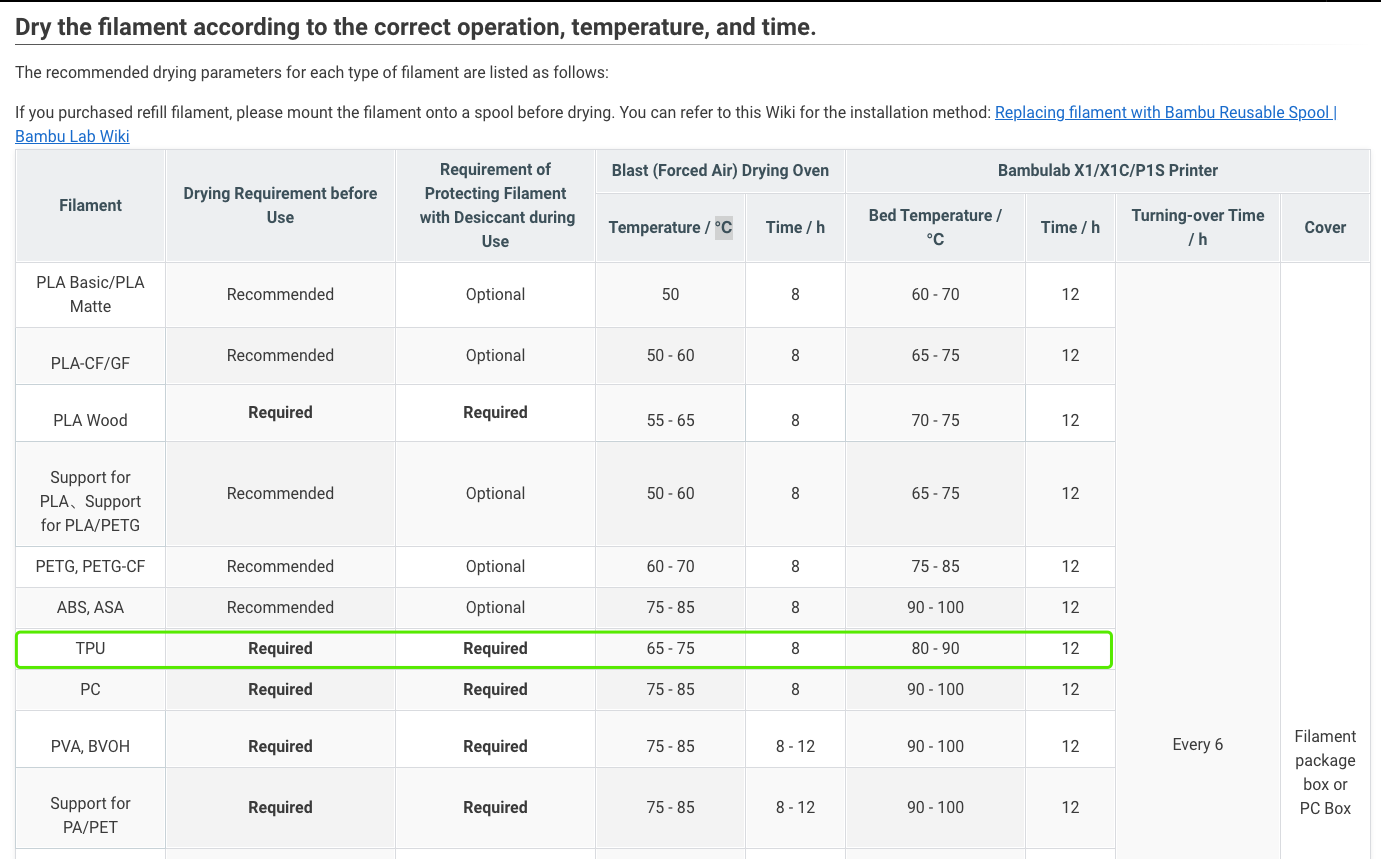Click the Every 6 turning-over time cell

(1198, 744)
